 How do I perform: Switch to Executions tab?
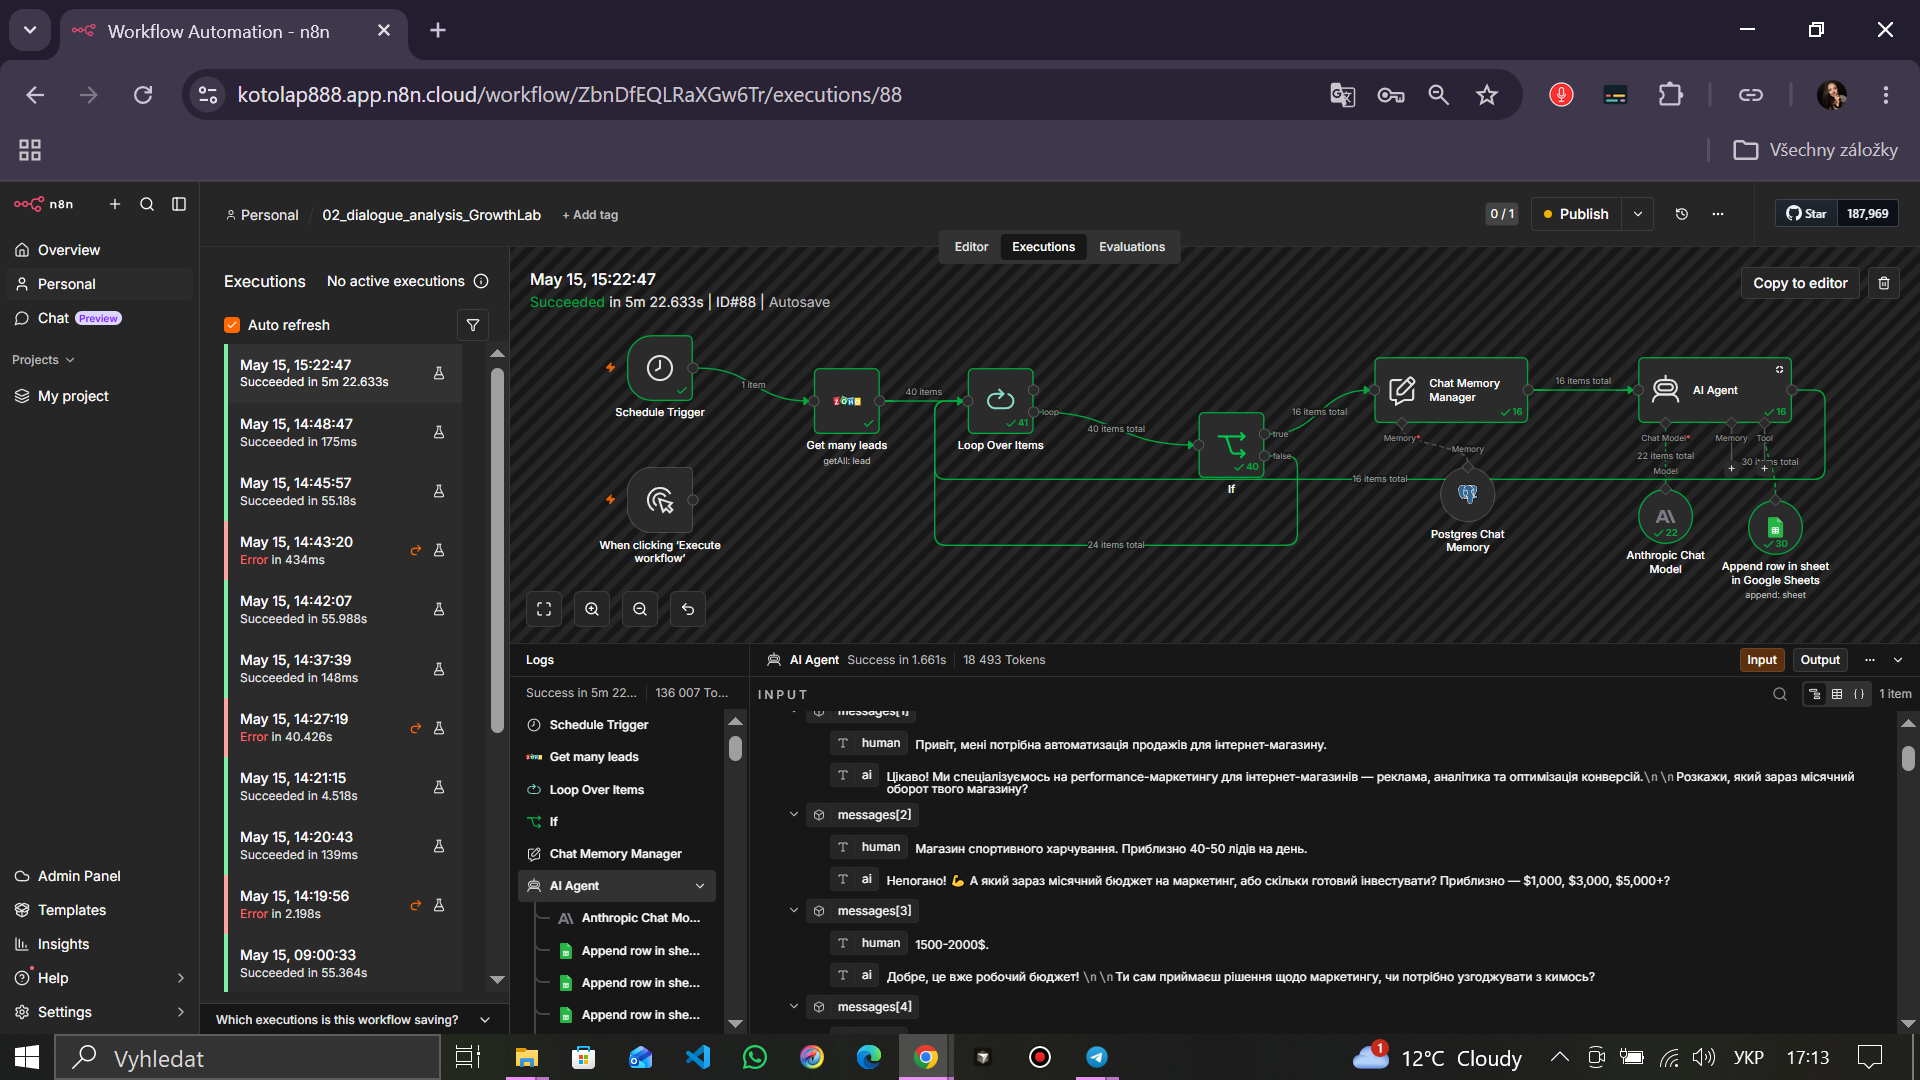pos(1043,247)
